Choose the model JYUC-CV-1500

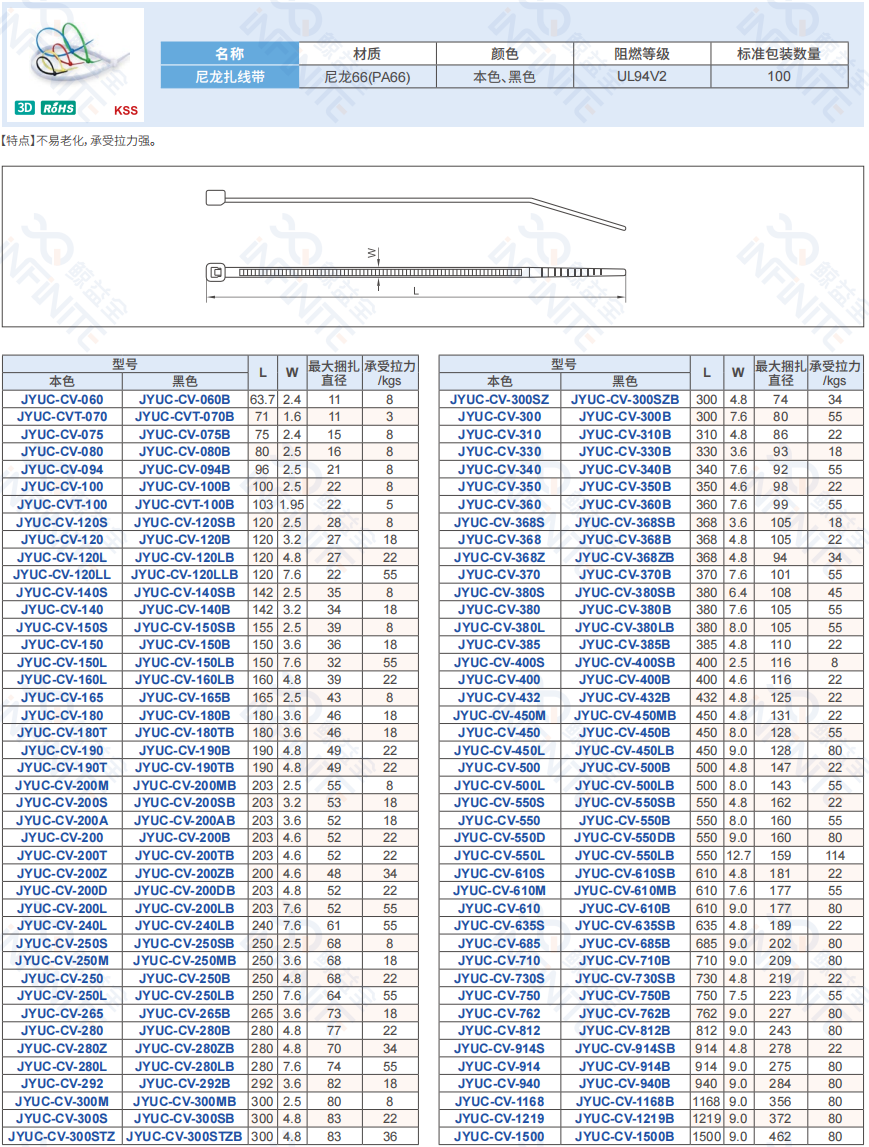(x=499, y=1136)
